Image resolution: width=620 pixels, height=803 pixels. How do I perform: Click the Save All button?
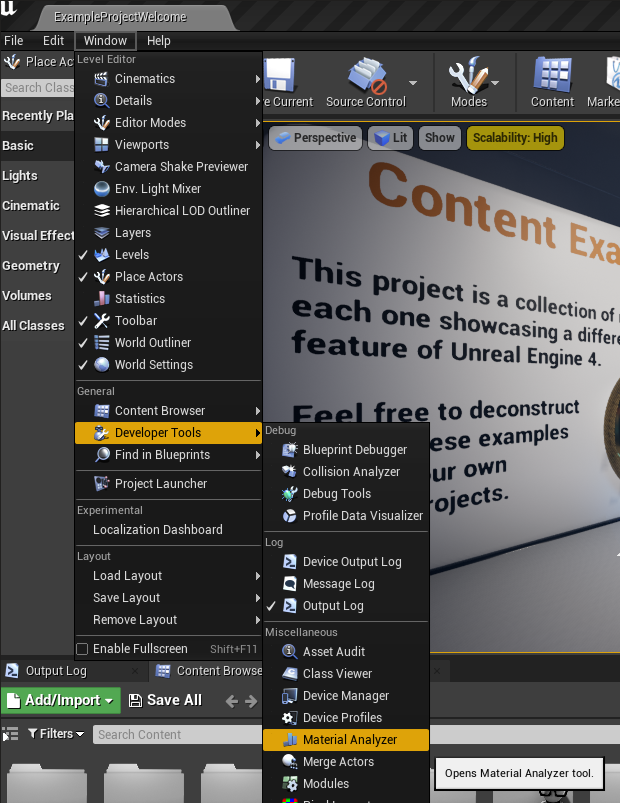pyautogui.click(x=165, y=701)
